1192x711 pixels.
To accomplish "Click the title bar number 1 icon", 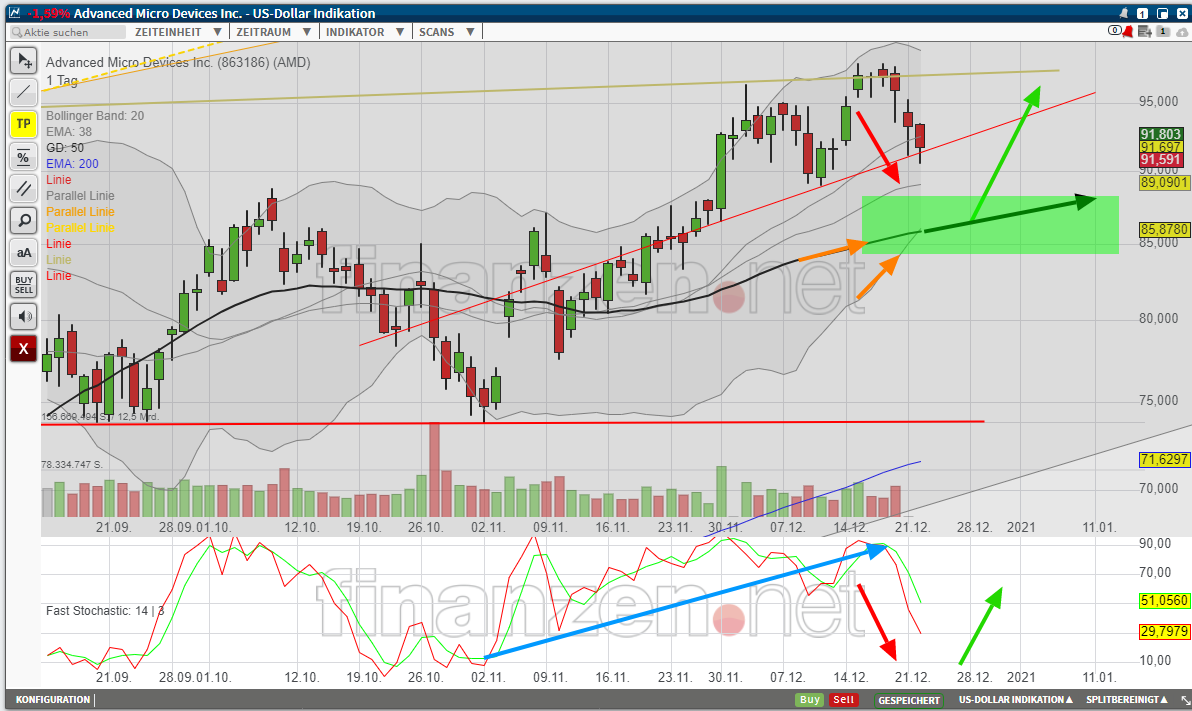I will (x=1142, y=13).
